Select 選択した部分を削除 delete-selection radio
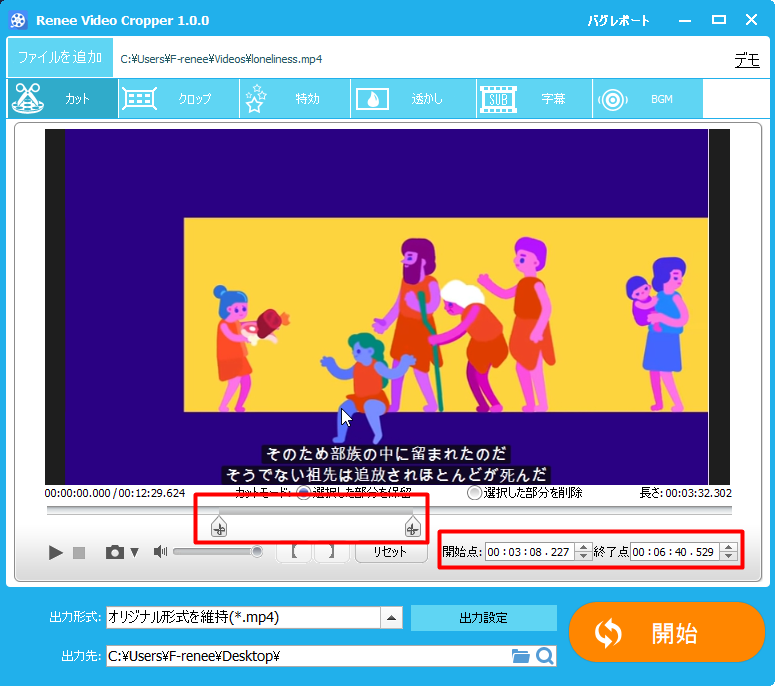 (x=474, y=493)
